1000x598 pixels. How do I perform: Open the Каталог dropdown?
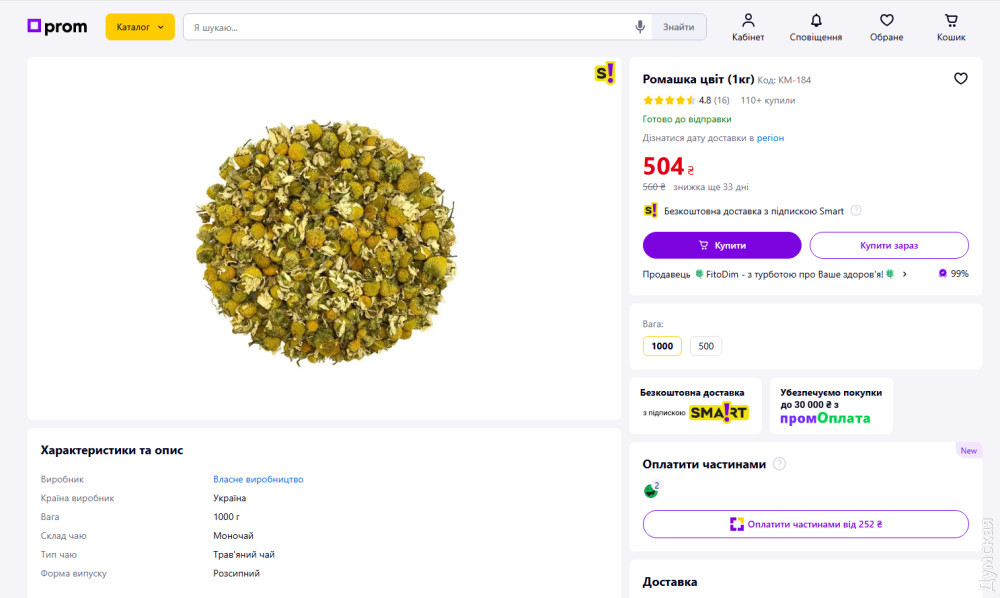tap(140, 27)
